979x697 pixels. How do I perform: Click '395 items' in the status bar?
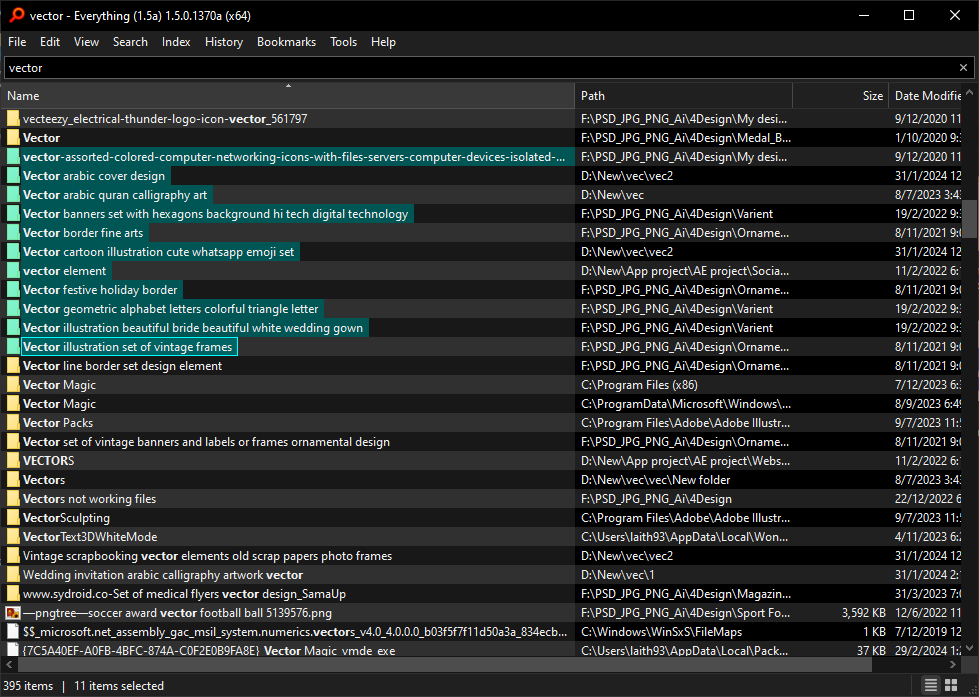tap(28, 686)
